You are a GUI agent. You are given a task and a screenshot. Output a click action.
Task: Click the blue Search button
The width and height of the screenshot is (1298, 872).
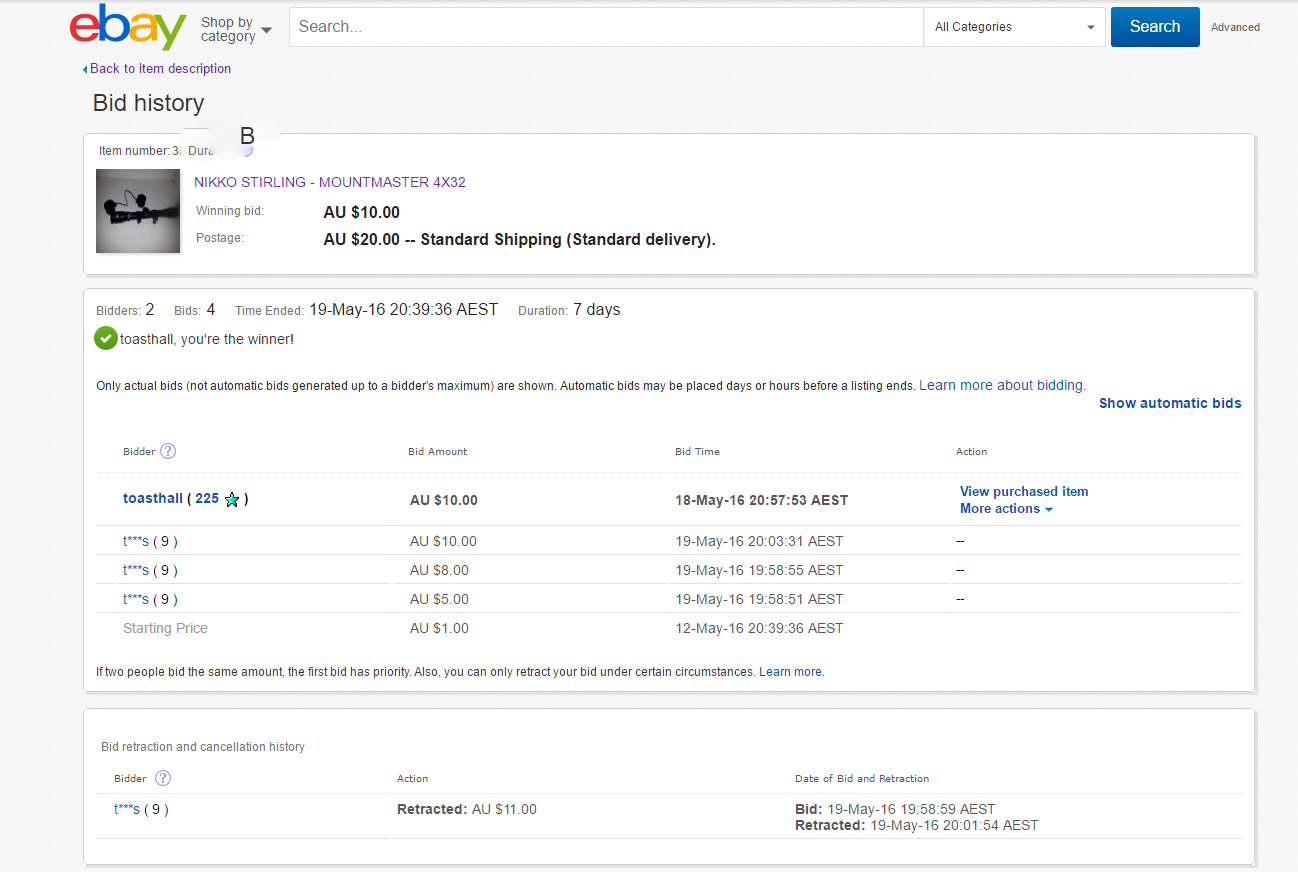(1154, 27)
